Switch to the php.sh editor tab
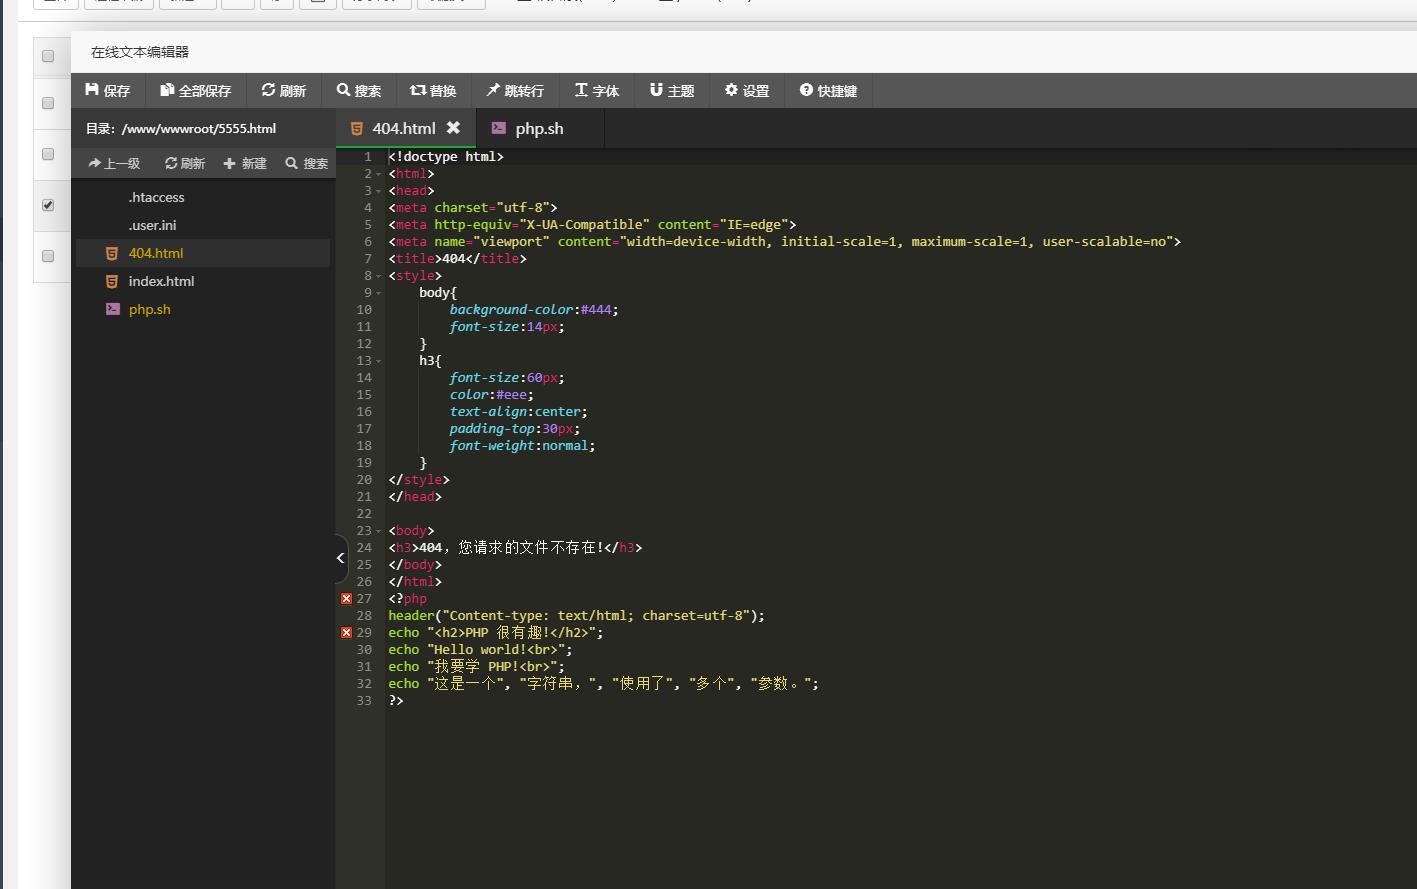 coord(539,128)
